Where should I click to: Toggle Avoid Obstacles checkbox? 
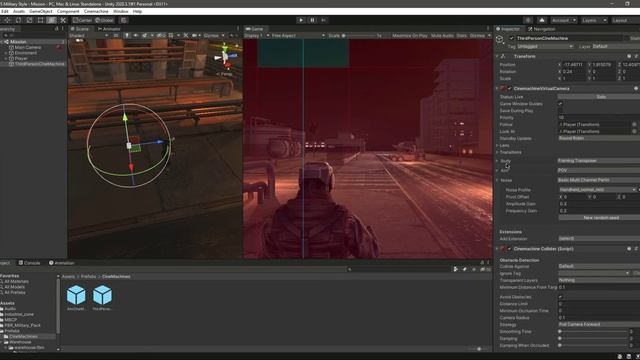[x=560, y=297]
